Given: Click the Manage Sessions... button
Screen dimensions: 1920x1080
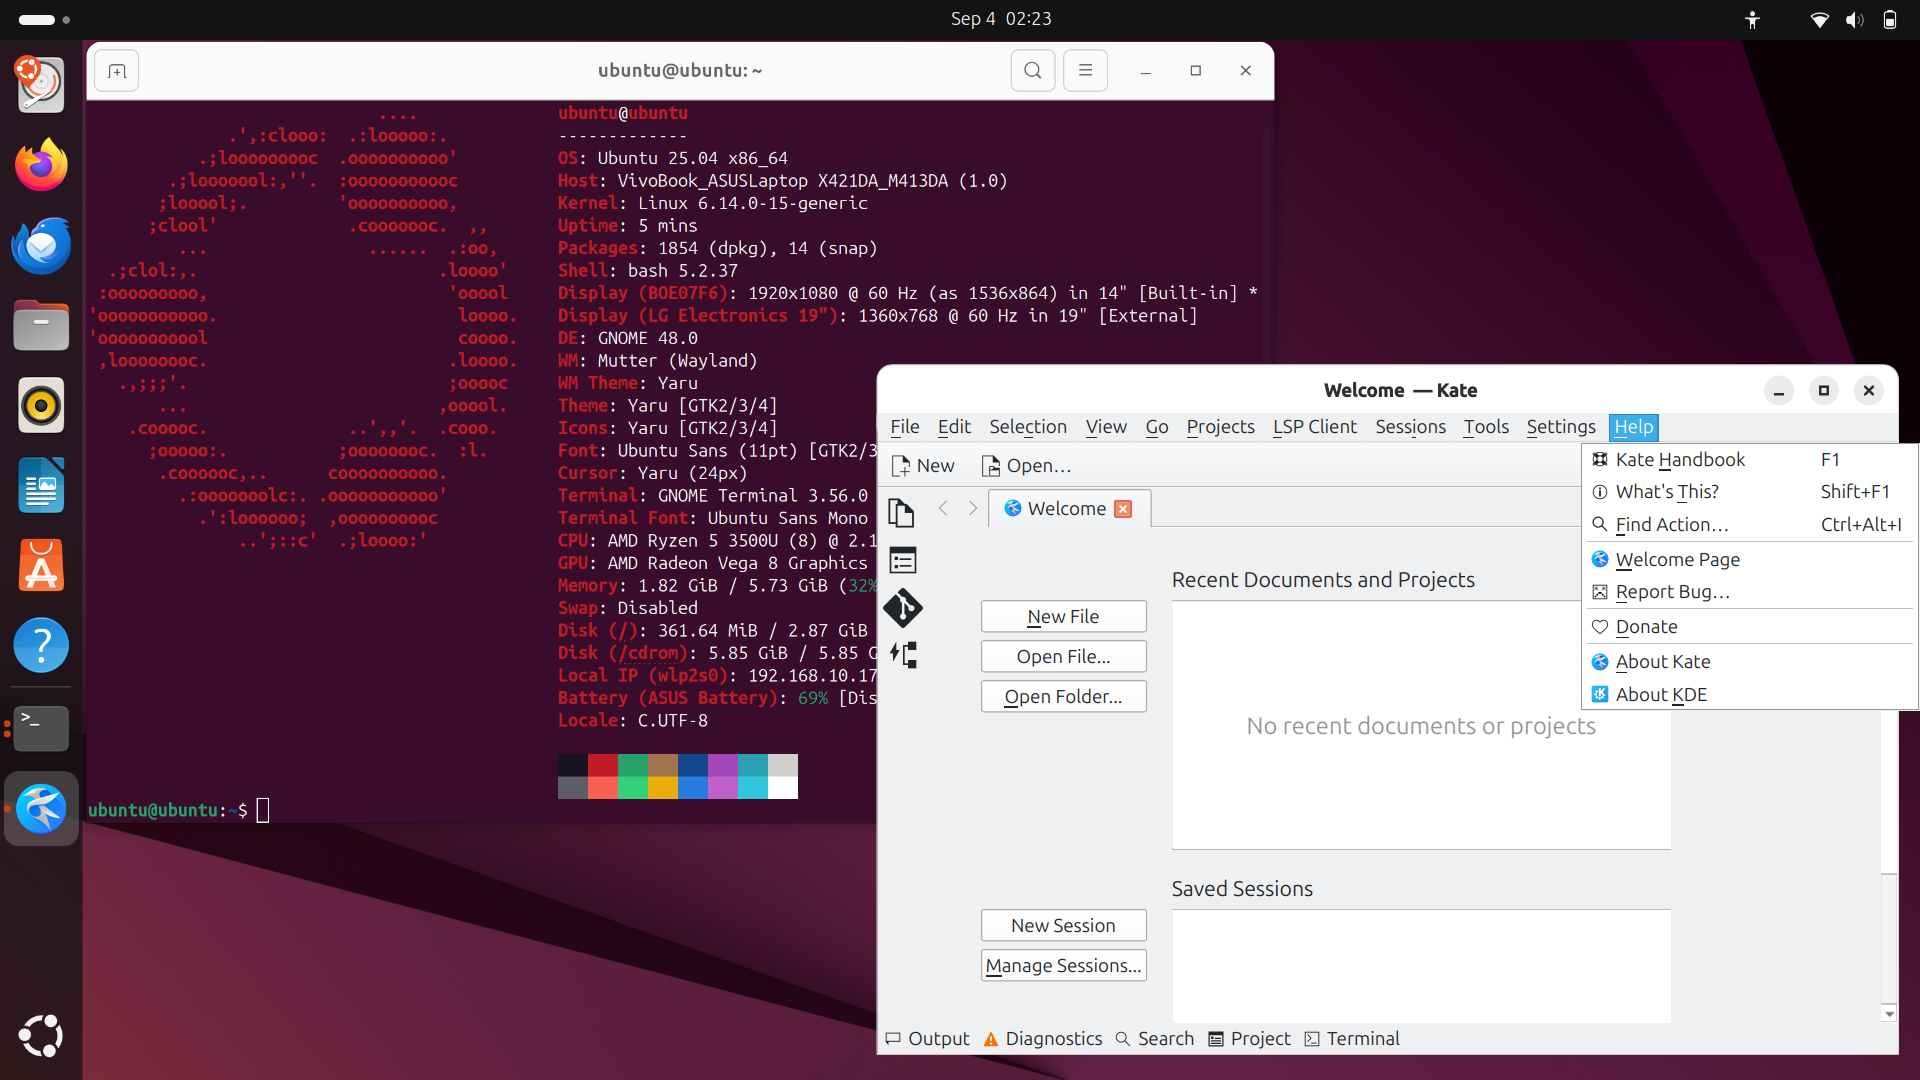Looking at the screenshot, I should (x=1063, y=966).
